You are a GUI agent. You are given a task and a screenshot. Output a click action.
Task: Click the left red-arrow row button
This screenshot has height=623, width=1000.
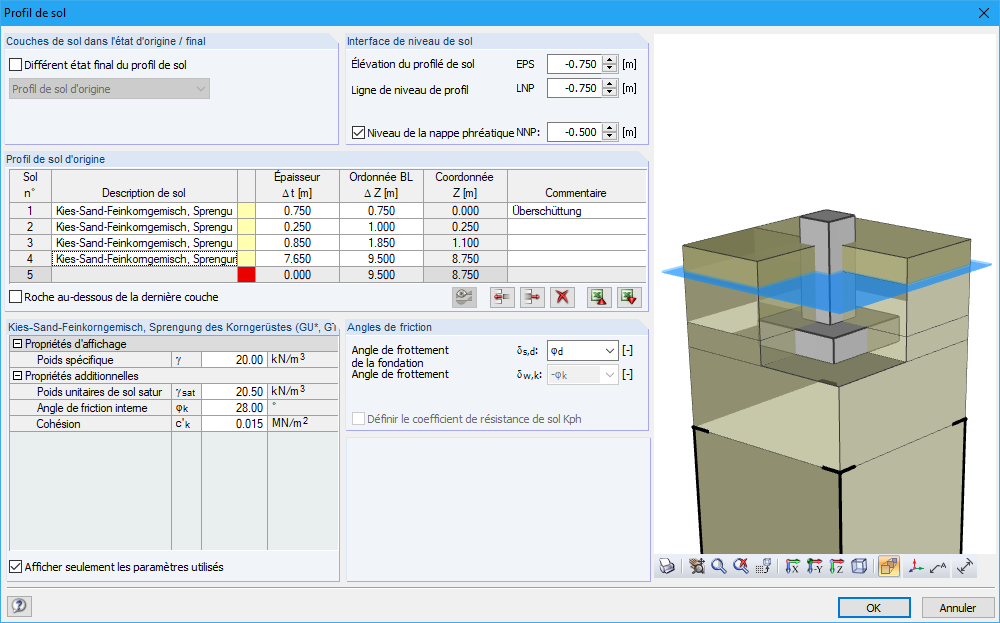pos(503,297)
